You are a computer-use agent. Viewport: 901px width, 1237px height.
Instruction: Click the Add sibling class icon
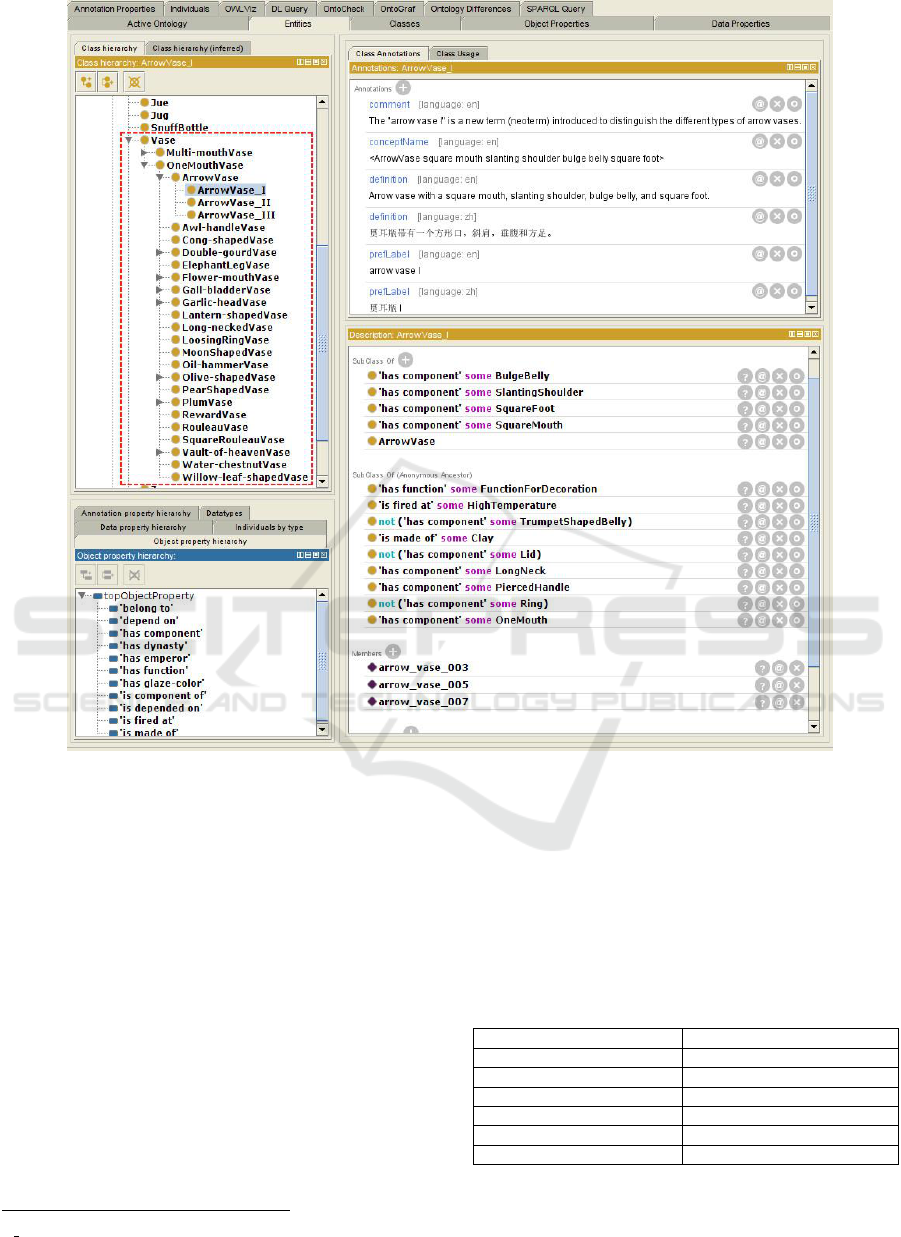[108, 81]
